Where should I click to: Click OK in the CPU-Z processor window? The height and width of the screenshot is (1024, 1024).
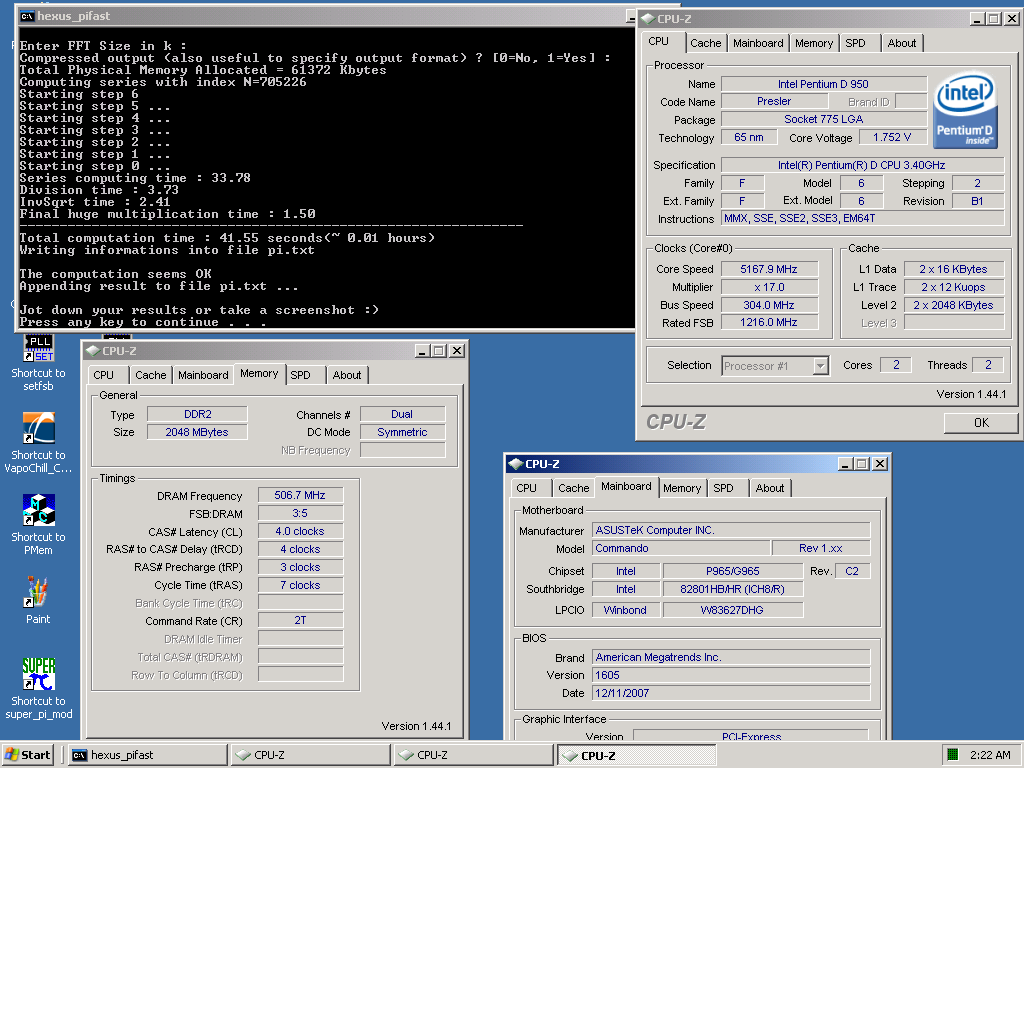(x=981, y=423)
